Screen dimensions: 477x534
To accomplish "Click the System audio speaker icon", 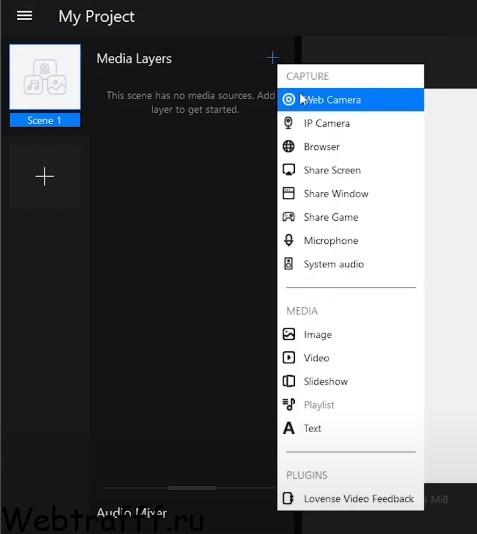I will point(289,264).
